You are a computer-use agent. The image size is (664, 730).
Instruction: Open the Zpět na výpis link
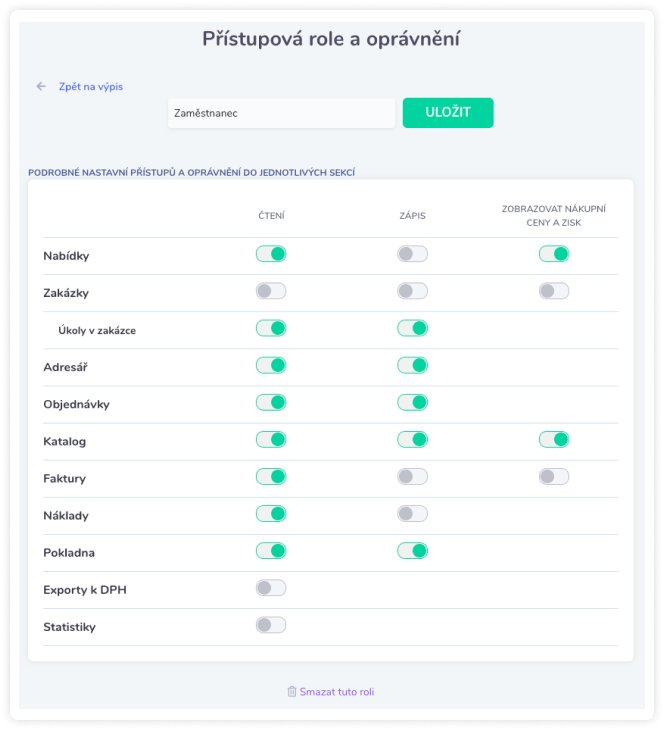[91, 87]
